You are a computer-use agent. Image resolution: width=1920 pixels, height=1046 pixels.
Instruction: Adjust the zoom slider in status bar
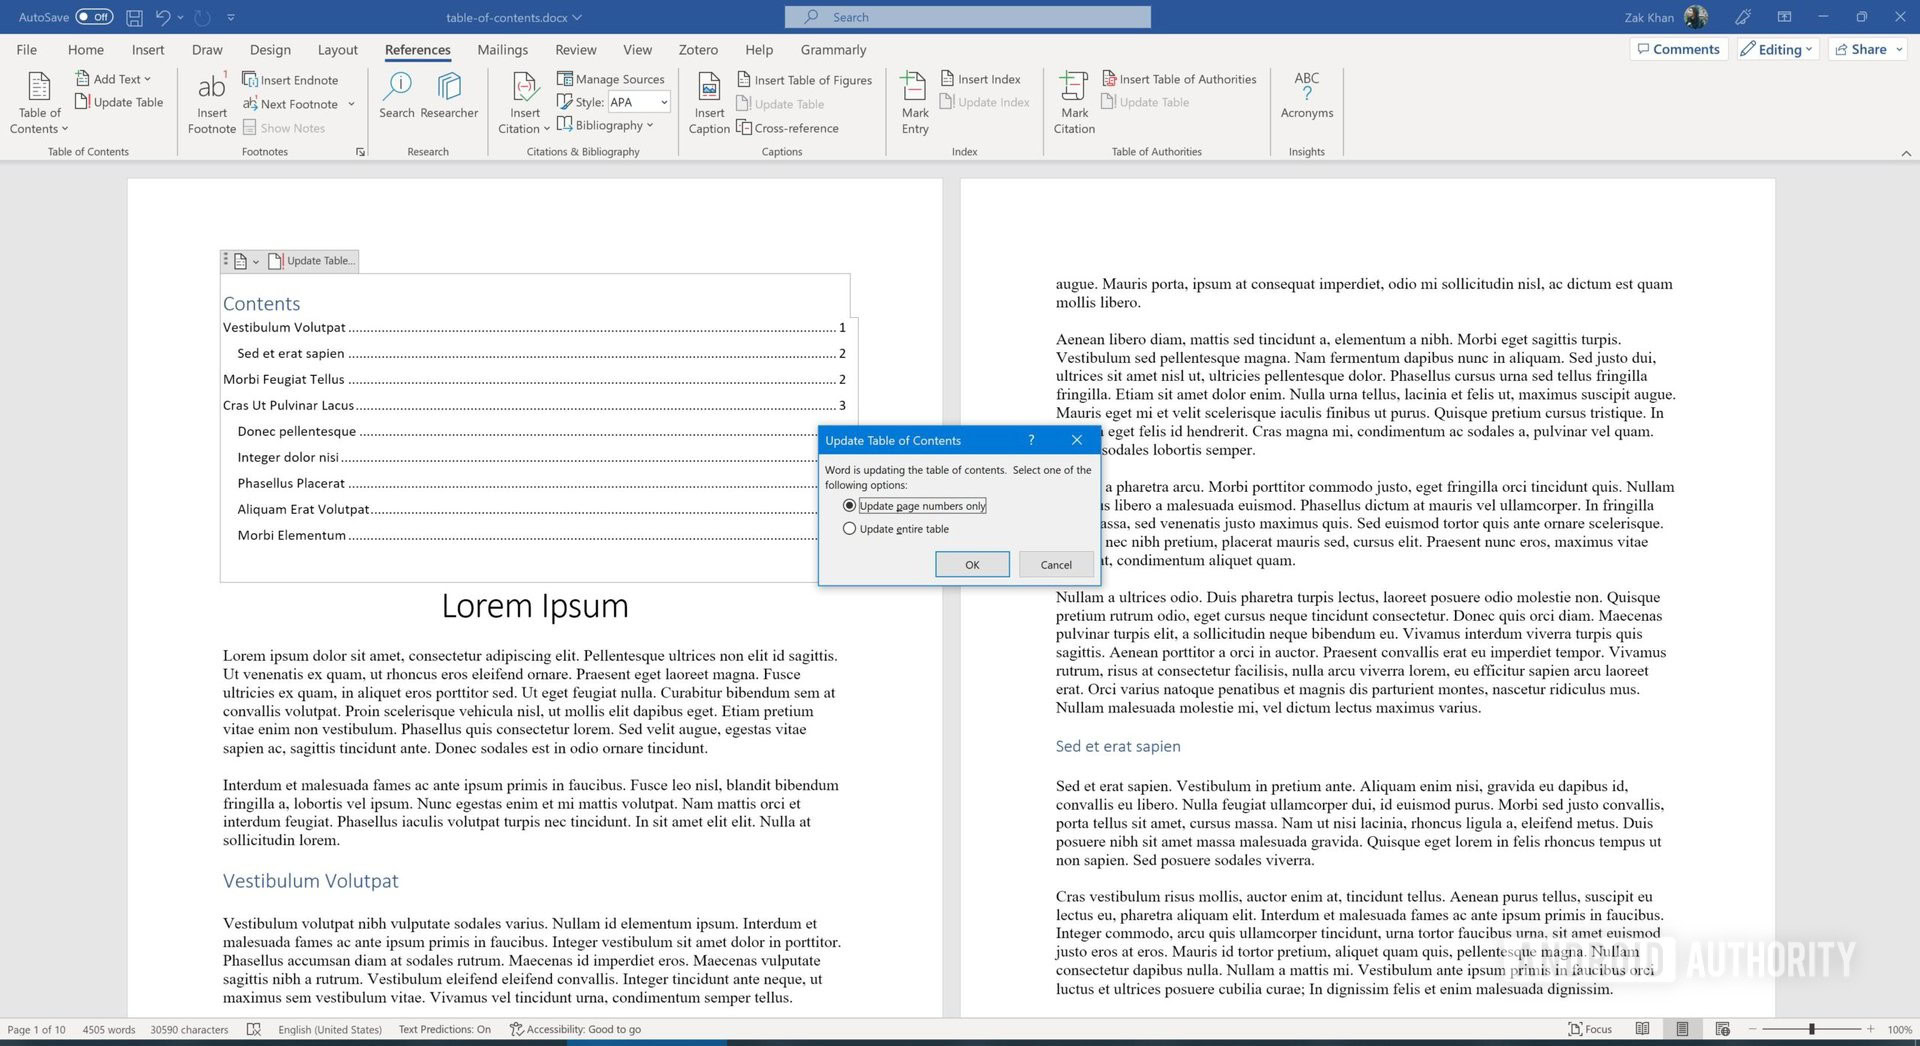tap(1811, 1029)
